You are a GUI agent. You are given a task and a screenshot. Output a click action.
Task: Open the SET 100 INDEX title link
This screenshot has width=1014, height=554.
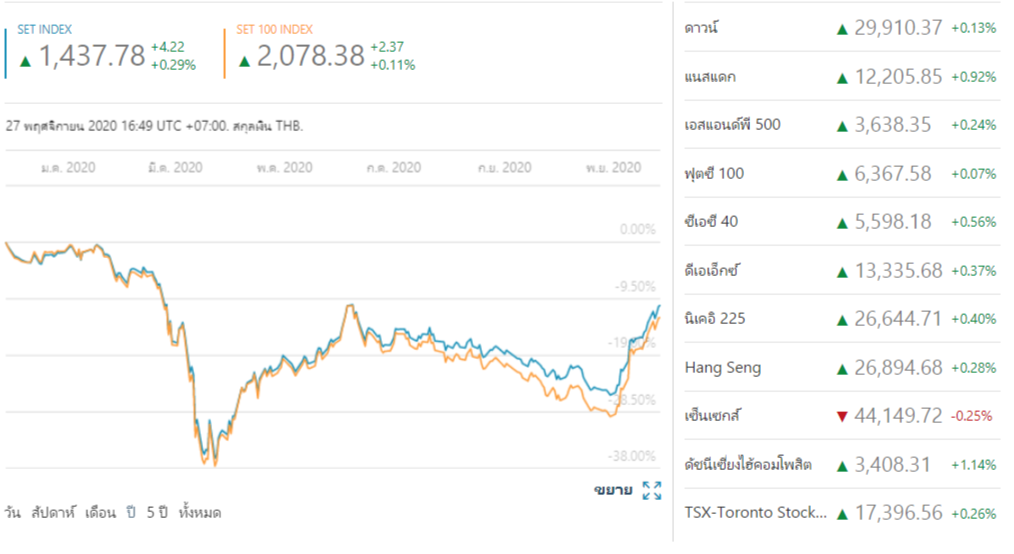pyautogui.click(x=275, y=30)
